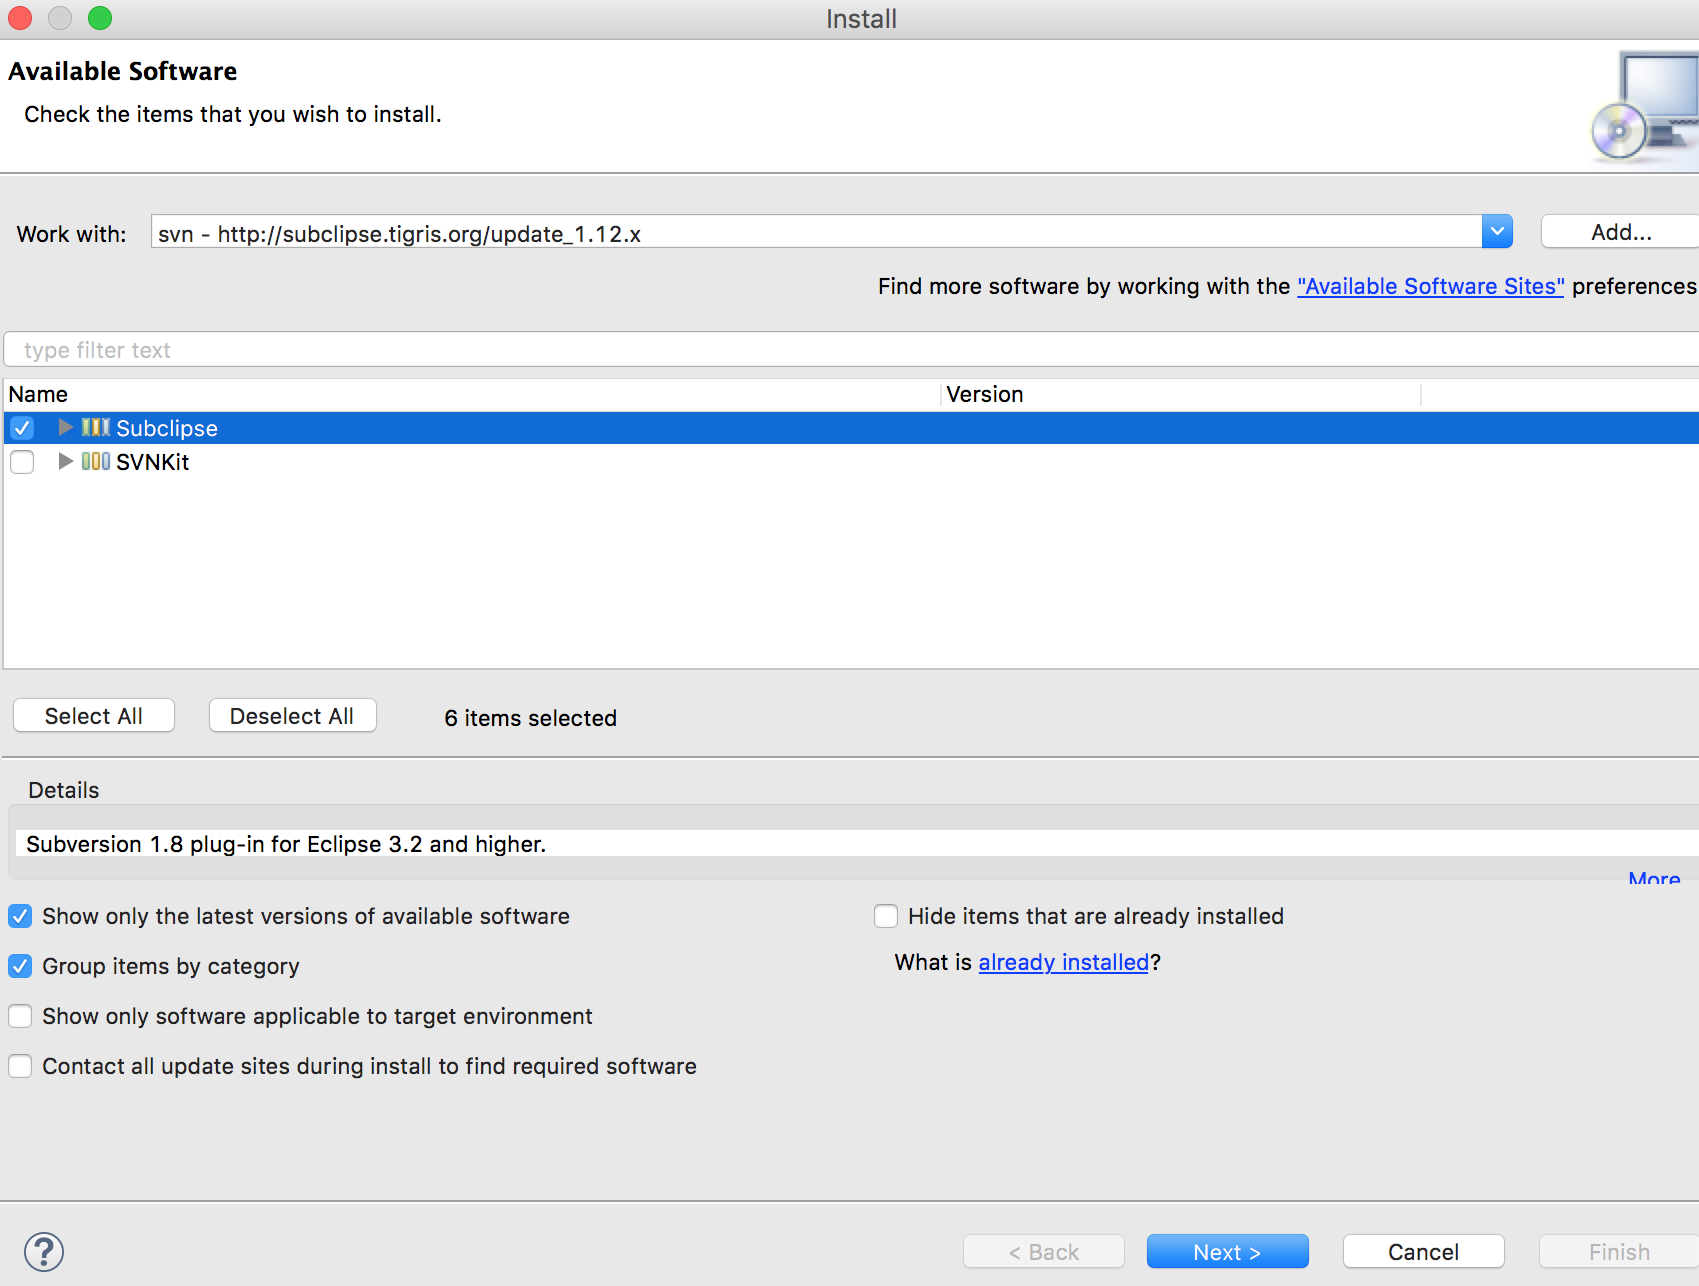This screenshot has height=1286, width=1699.
Task: Open the Available Software Sites link
Action: point(1430,287)
